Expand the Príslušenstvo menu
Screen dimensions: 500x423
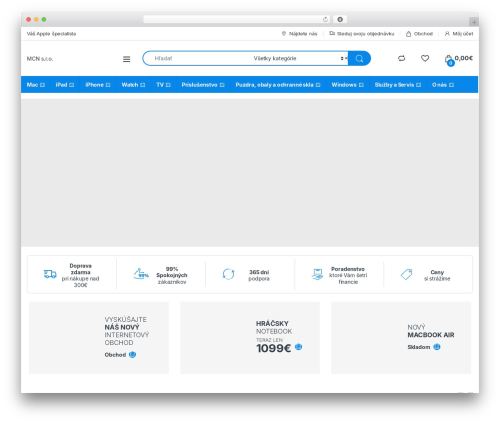[203, 85]
